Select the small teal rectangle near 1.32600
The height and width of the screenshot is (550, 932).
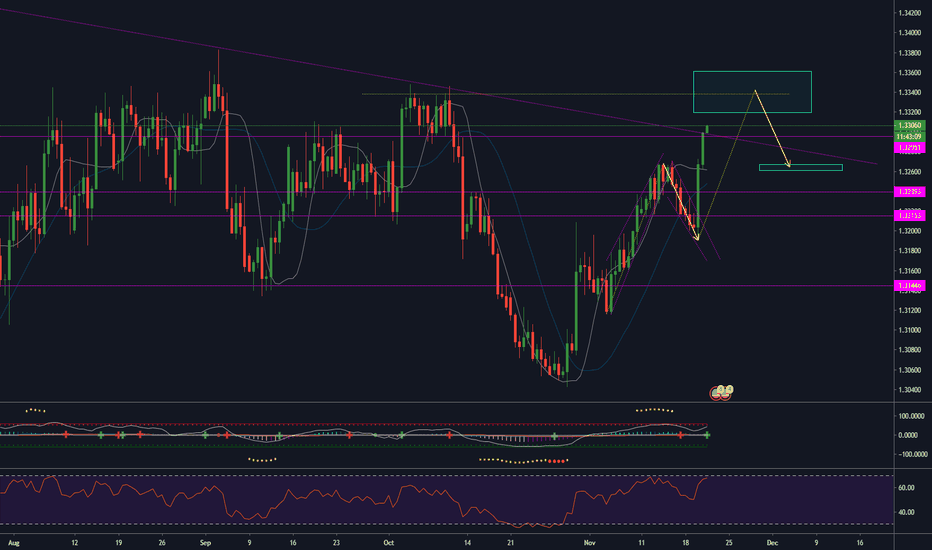tap(800, 167)
